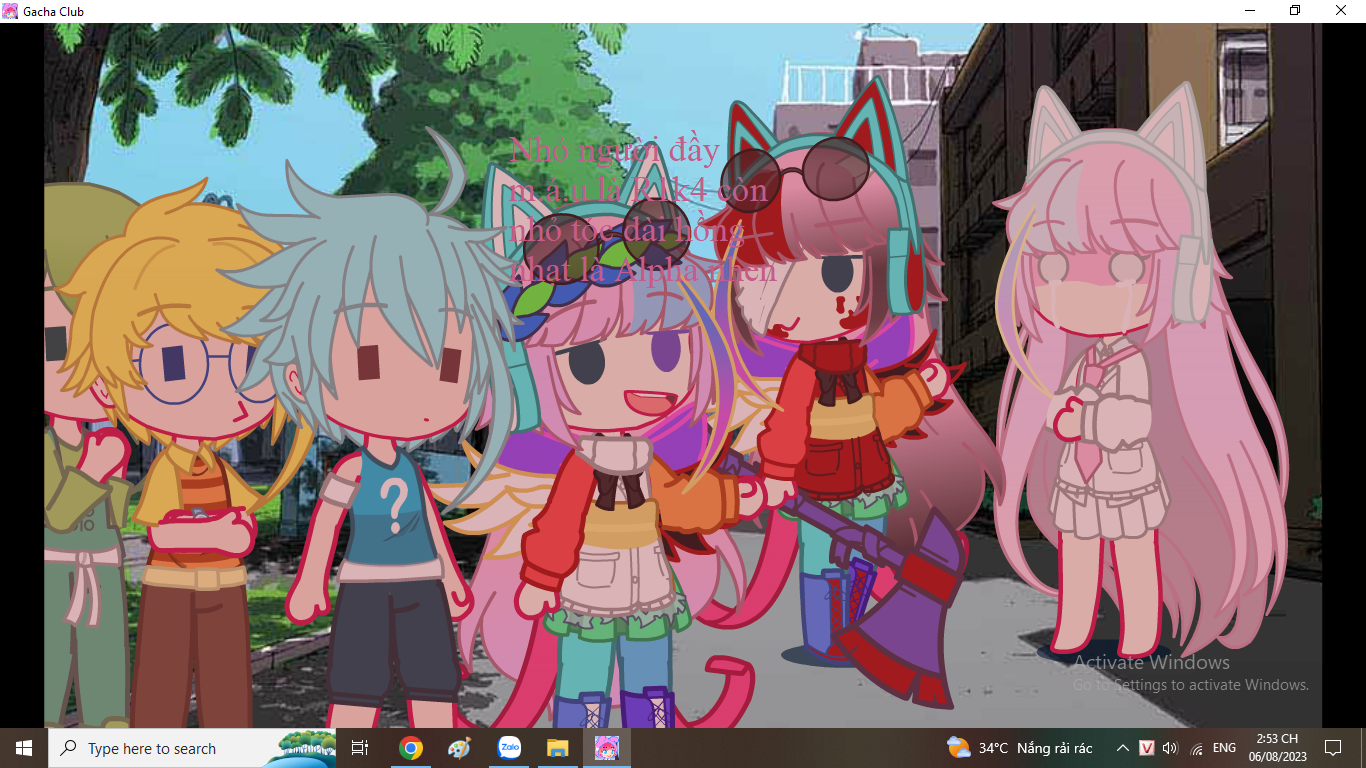Launch Paint from the taskbar
This screenshot has height=768, width=1366.
[x=459, y=748]
